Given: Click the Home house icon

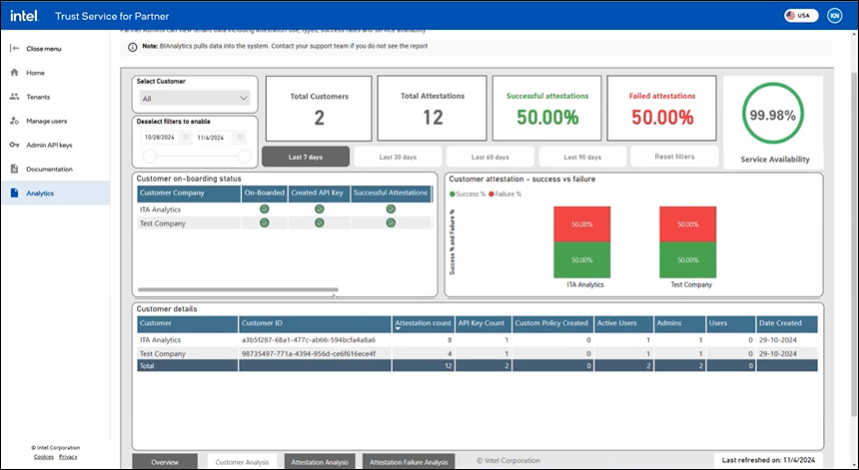Looking at the screenshot, I should pos(15,72).
